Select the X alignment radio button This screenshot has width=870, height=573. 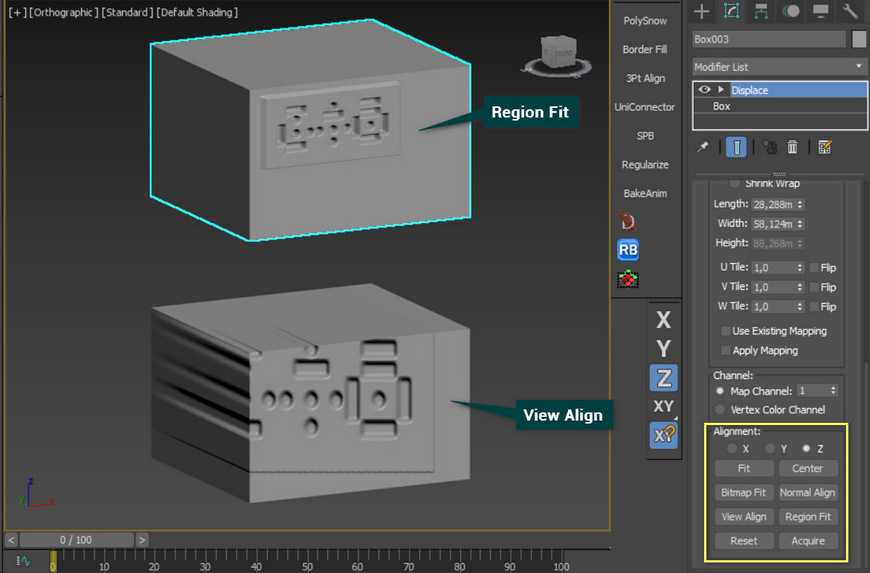pos(732,449)
